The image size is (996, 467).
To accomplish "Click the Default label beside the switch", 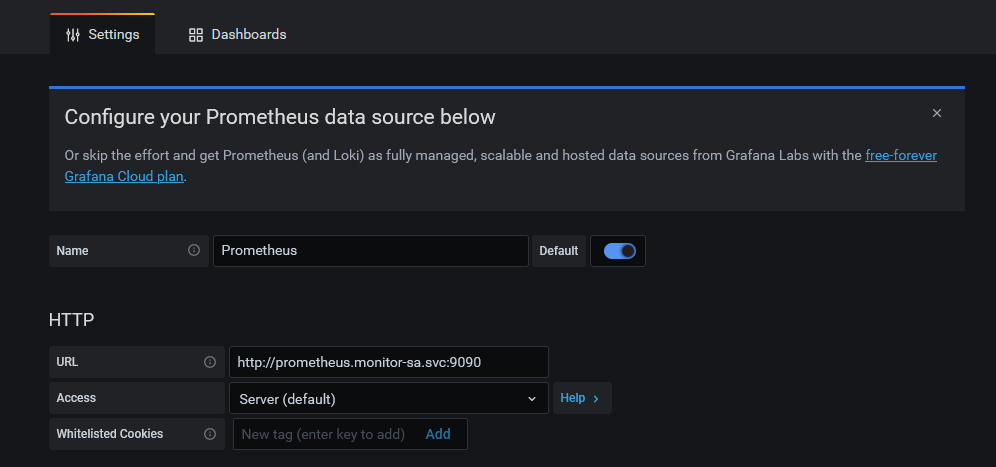I will click(559, 251).
